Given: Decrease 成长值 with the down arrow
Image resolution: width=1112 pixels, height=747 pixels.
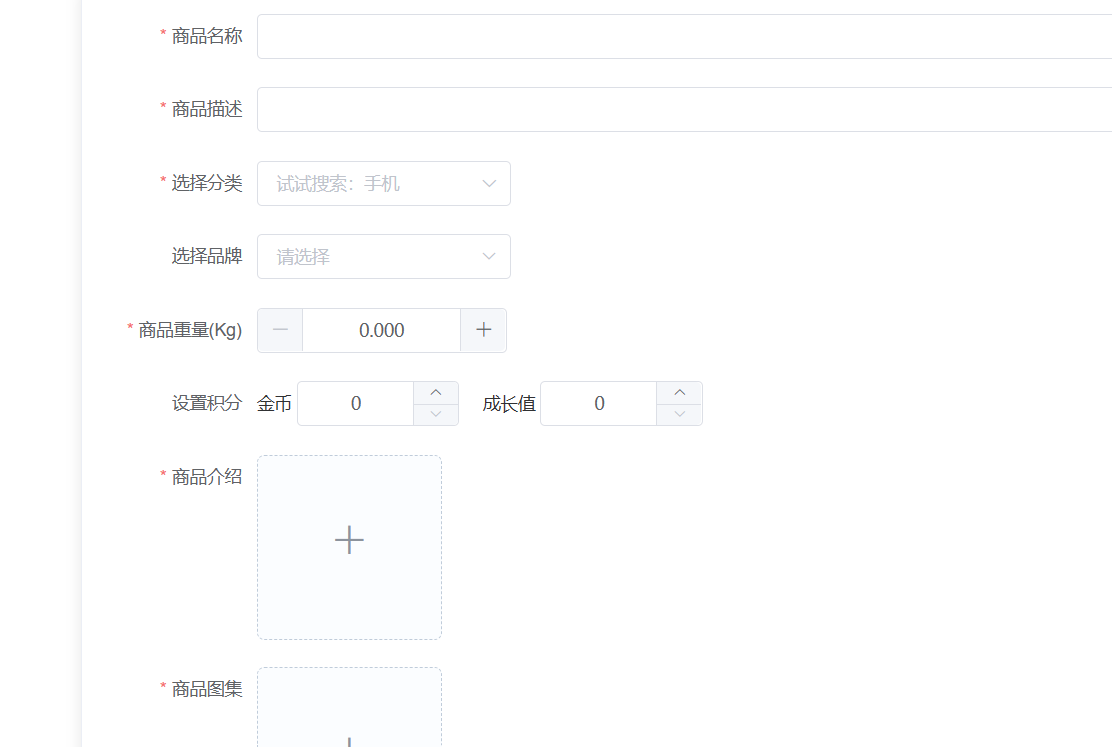Looking at the screenshot, I should tap(680, 414).
